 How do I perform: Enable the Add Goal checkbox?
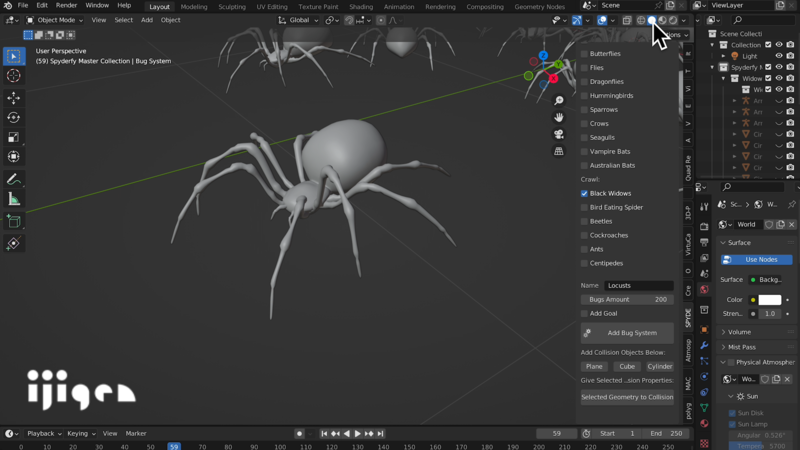tap(584, 314)
